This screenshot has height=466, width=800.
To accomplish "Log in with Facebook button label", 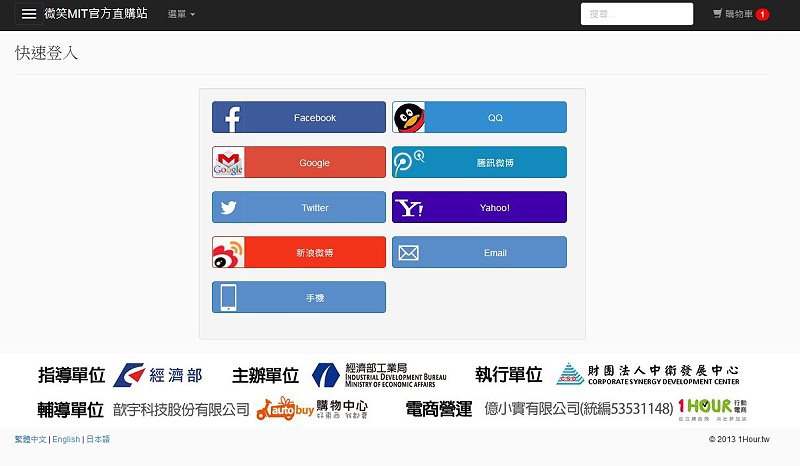I will [315, 117].
